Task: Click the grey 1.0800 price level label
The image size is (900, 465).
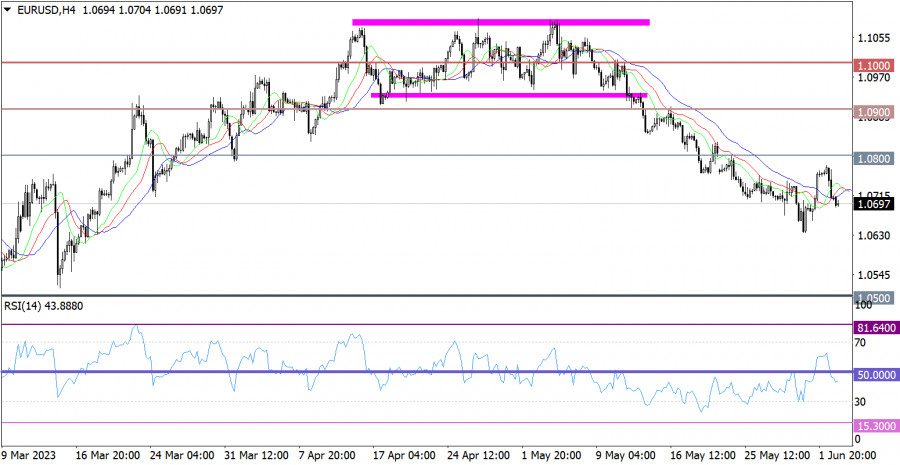Action: pyautogui.click(x=876, y=158)
